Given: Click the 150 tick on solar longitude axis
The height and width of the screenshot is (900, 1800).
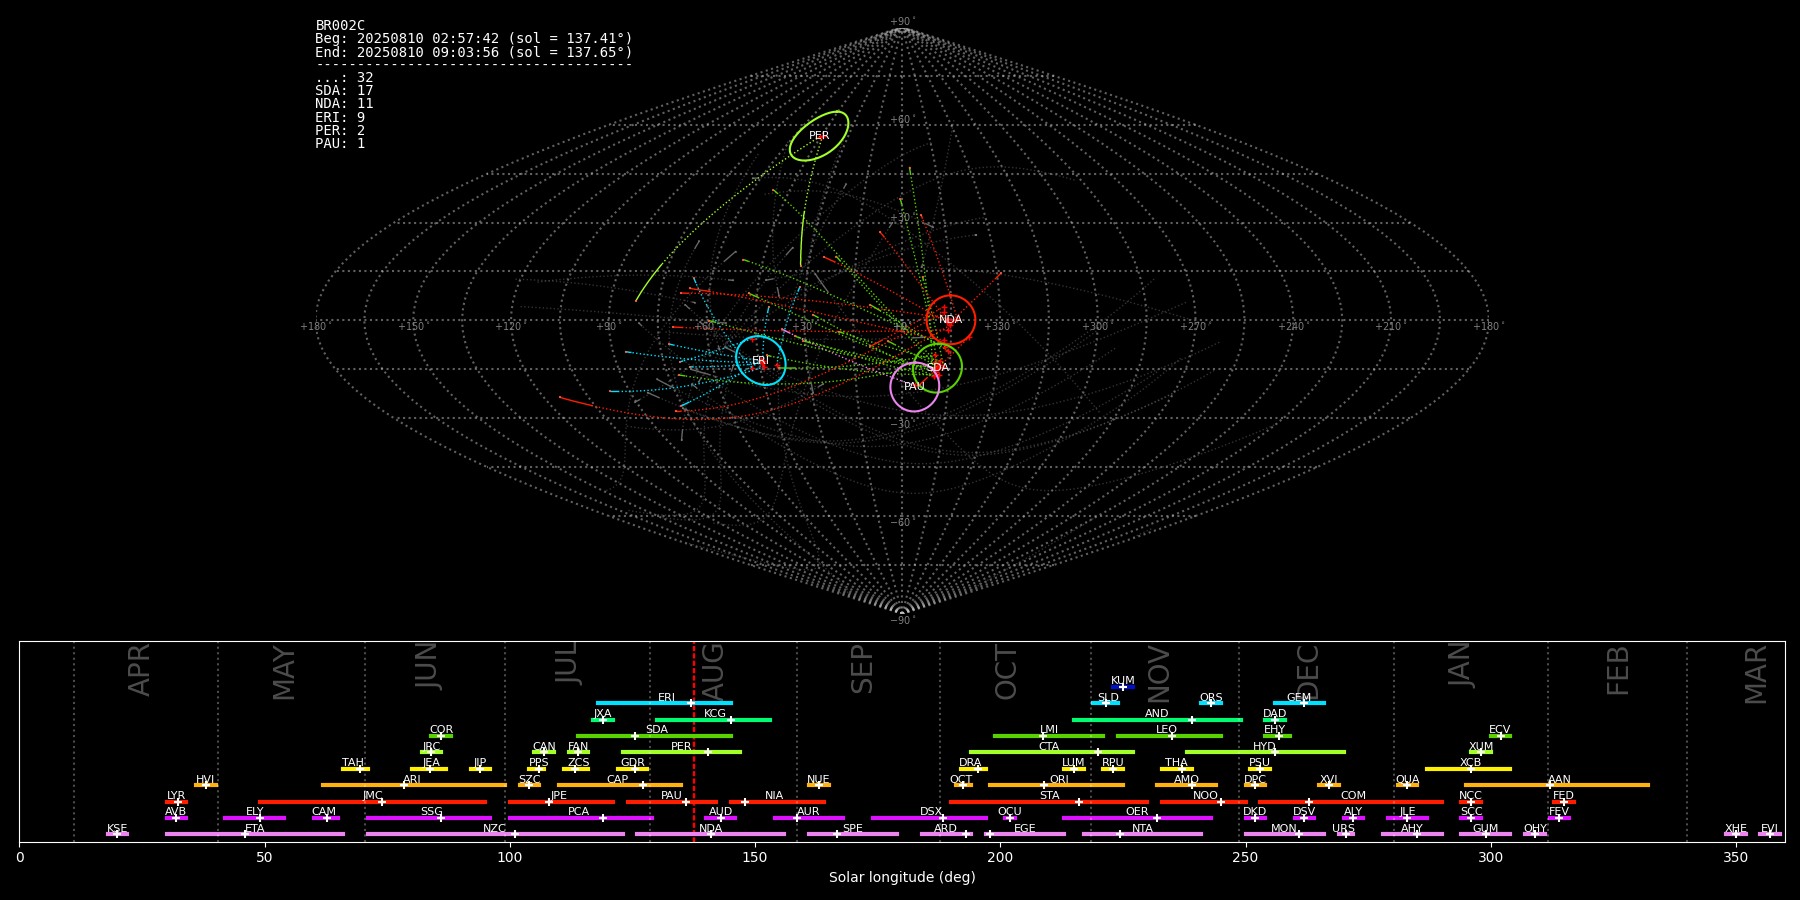Looking at the screenshot, I should pos(755,857).
